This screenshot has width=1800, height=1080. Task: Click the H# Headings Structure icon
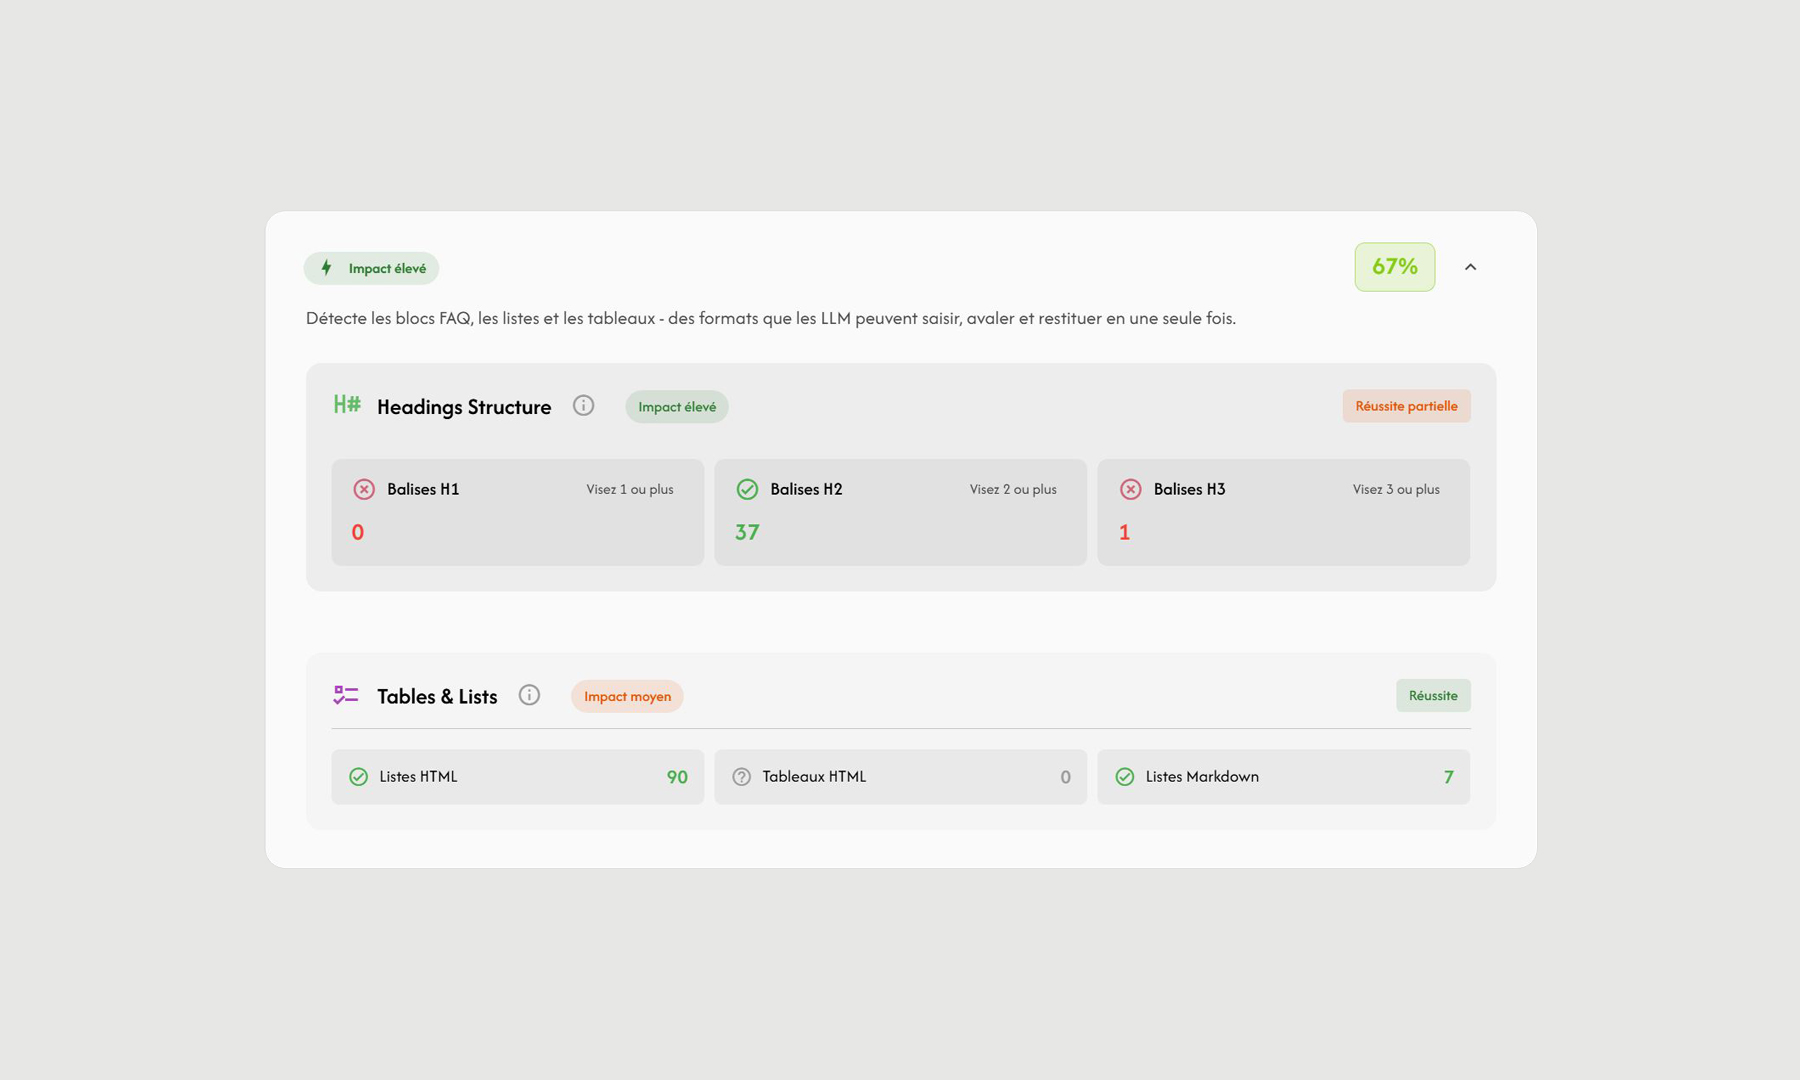[347, 405]
